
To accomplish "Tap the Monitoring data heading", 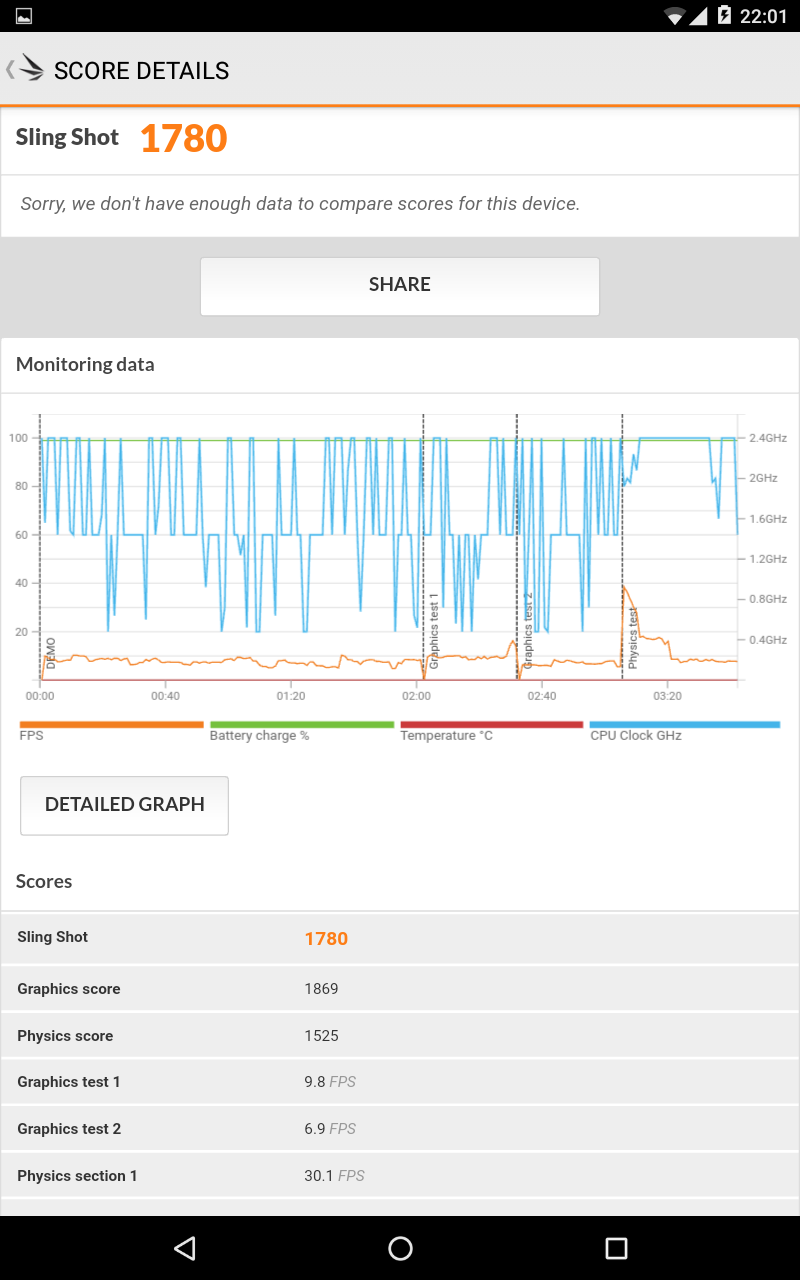I will point(85,365).
